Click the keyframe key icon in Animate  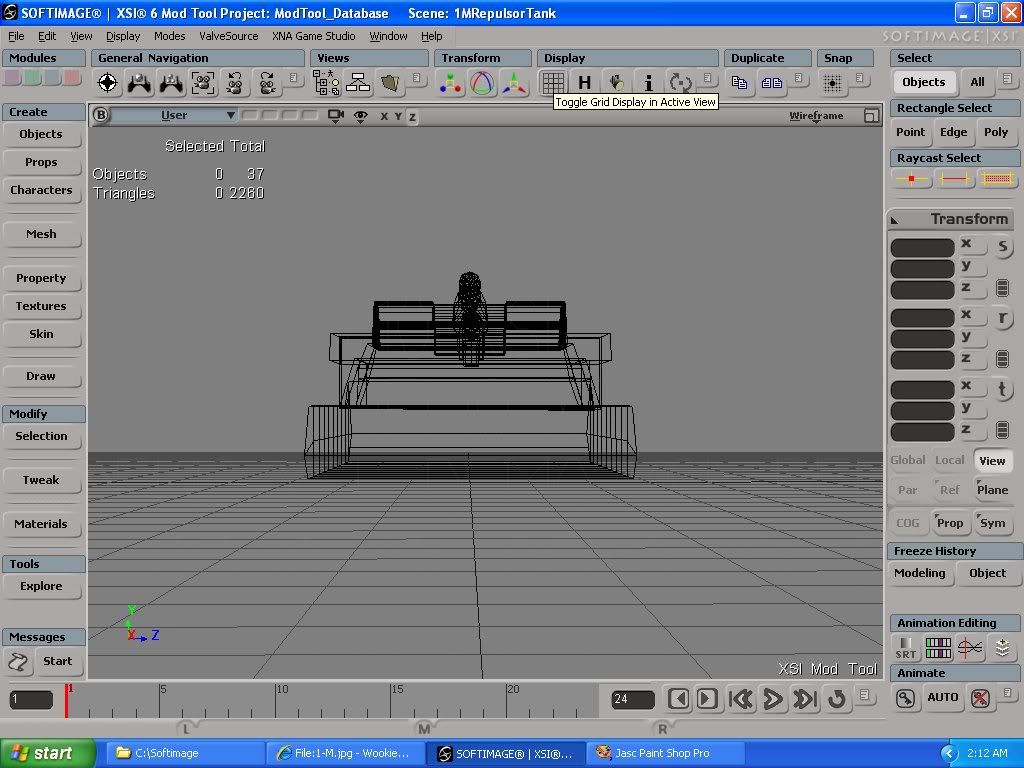coord(905,698)
